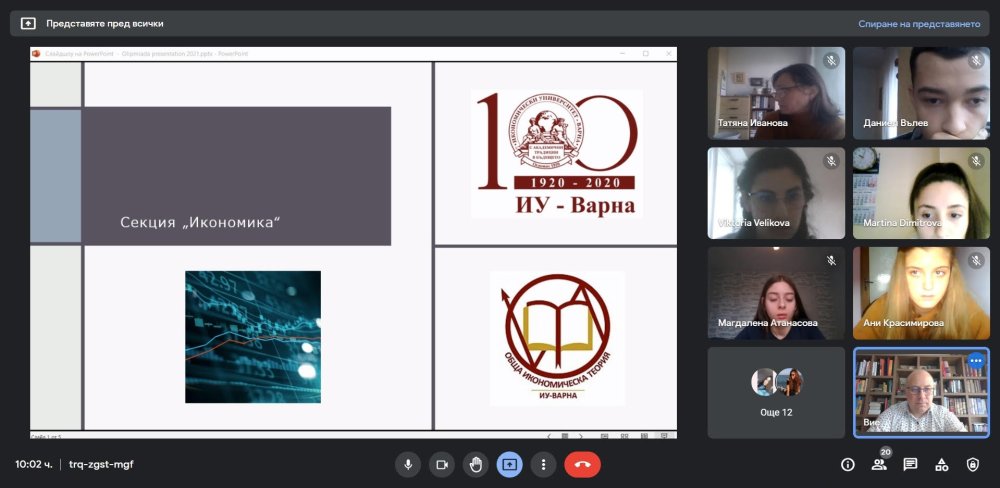Open the meeting details info icon
The image size is (1000, 488).
pyautogui.click(x=848, y=465)
